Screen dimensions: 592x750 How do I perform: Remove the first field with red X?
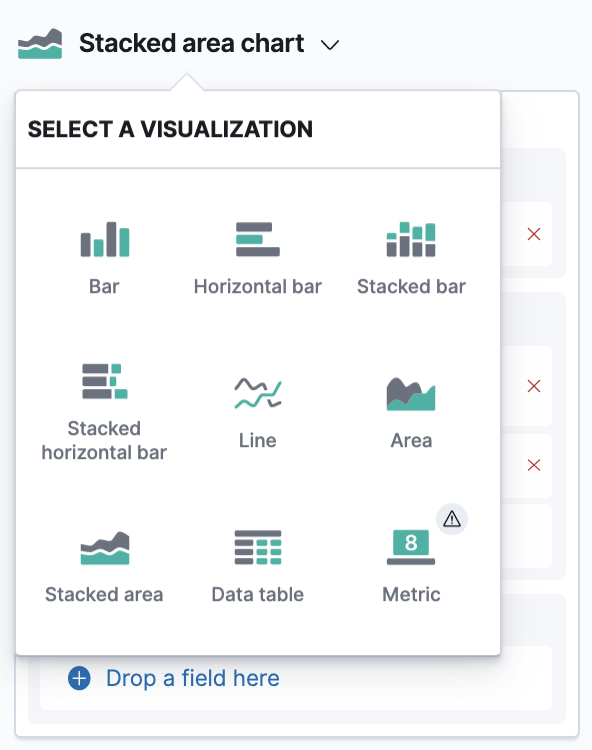[534, 234]
